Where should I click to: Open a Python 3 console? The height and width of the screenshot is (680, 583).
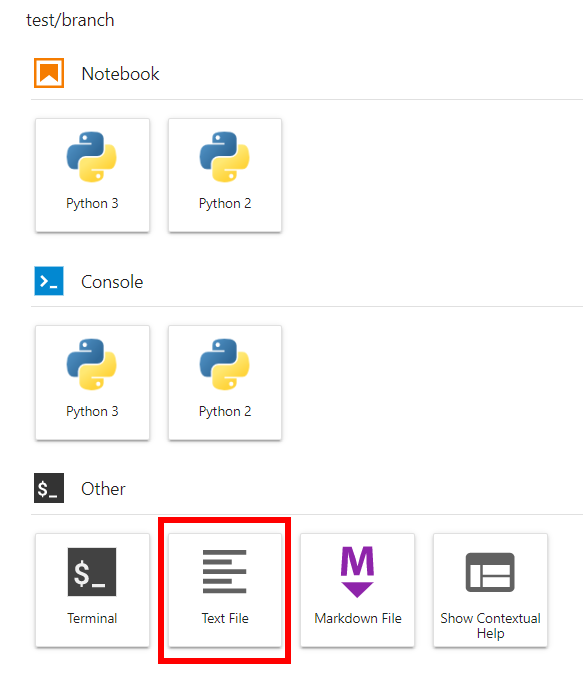click(92, 383)
